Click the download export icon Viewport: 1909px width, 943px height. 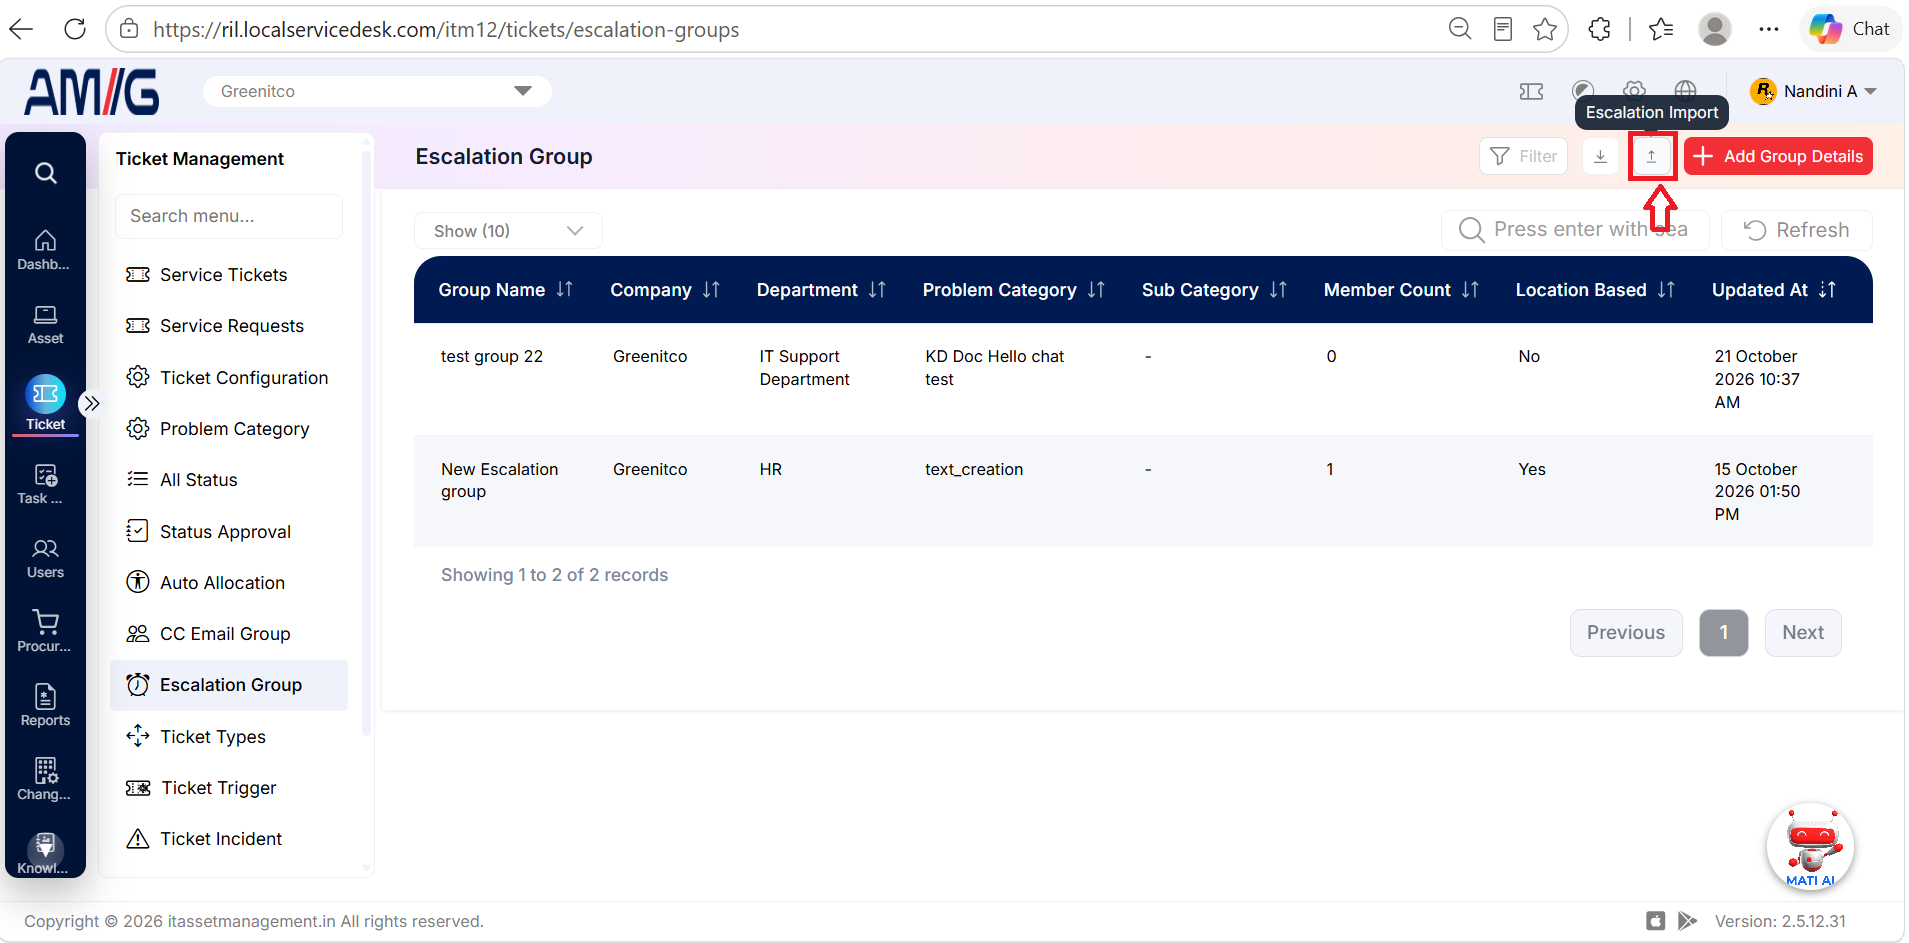[1600, 156]
